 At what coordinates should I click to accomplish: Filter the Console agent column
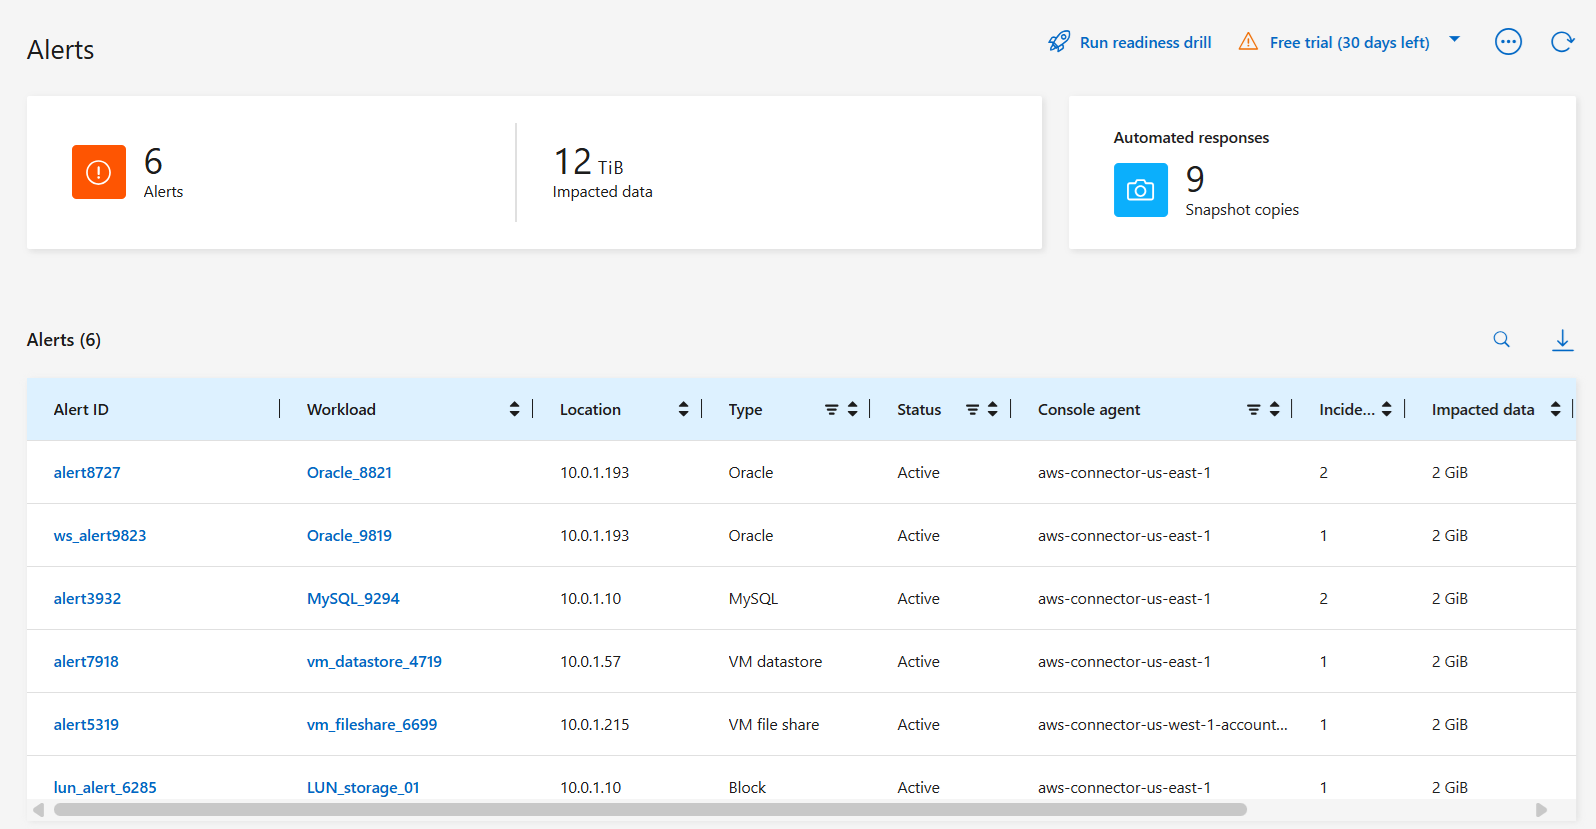pos(1253,409)
